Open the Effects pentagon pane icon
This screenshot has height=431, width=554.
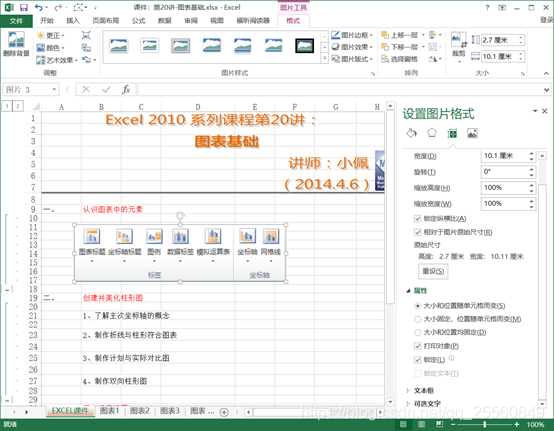pos(432,133)
